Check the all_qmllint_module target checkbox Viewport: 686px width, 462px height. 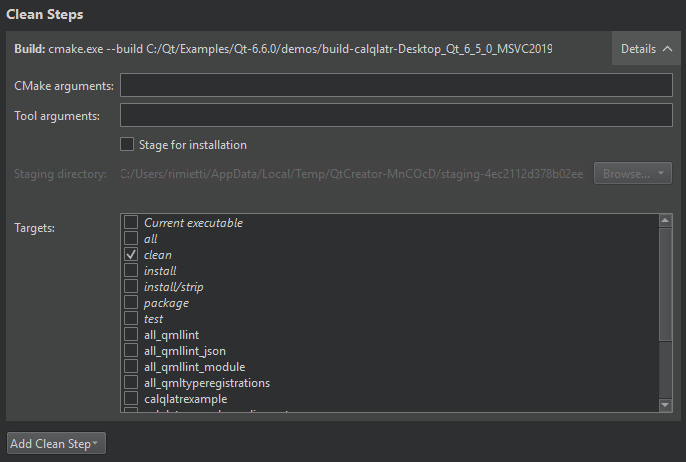(131, 367)
